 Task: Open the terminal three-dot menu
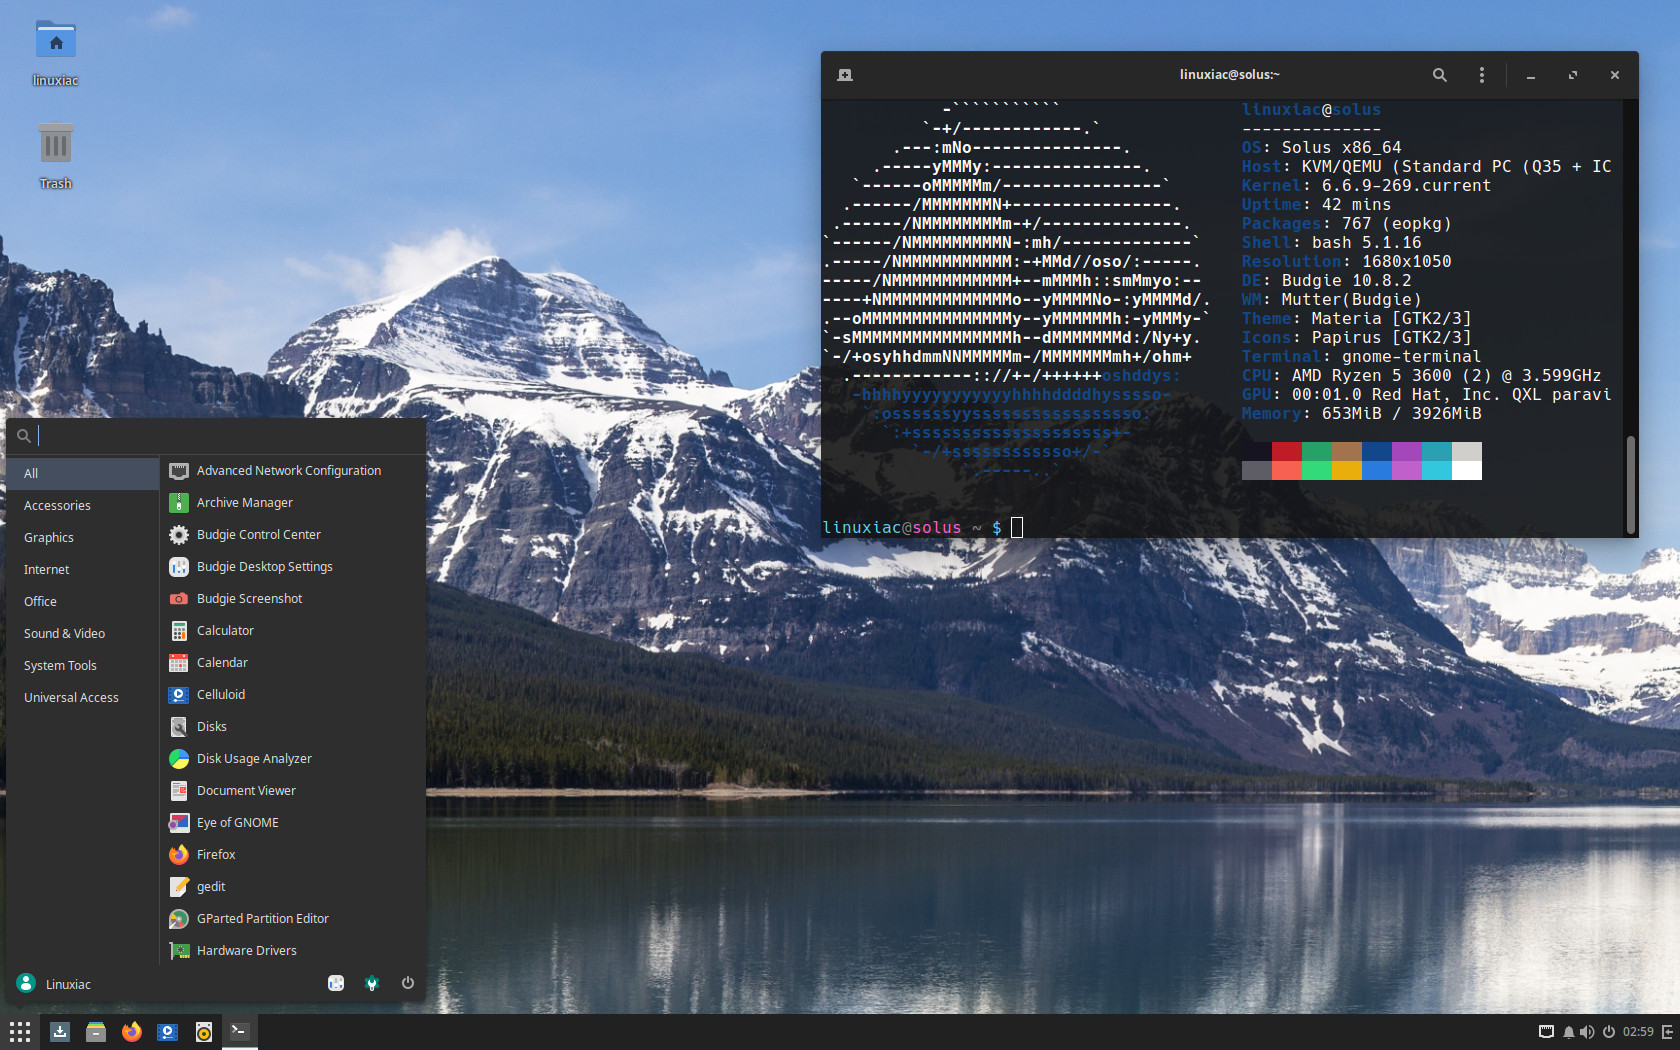pyautogui.click(x=1482, y=75)
